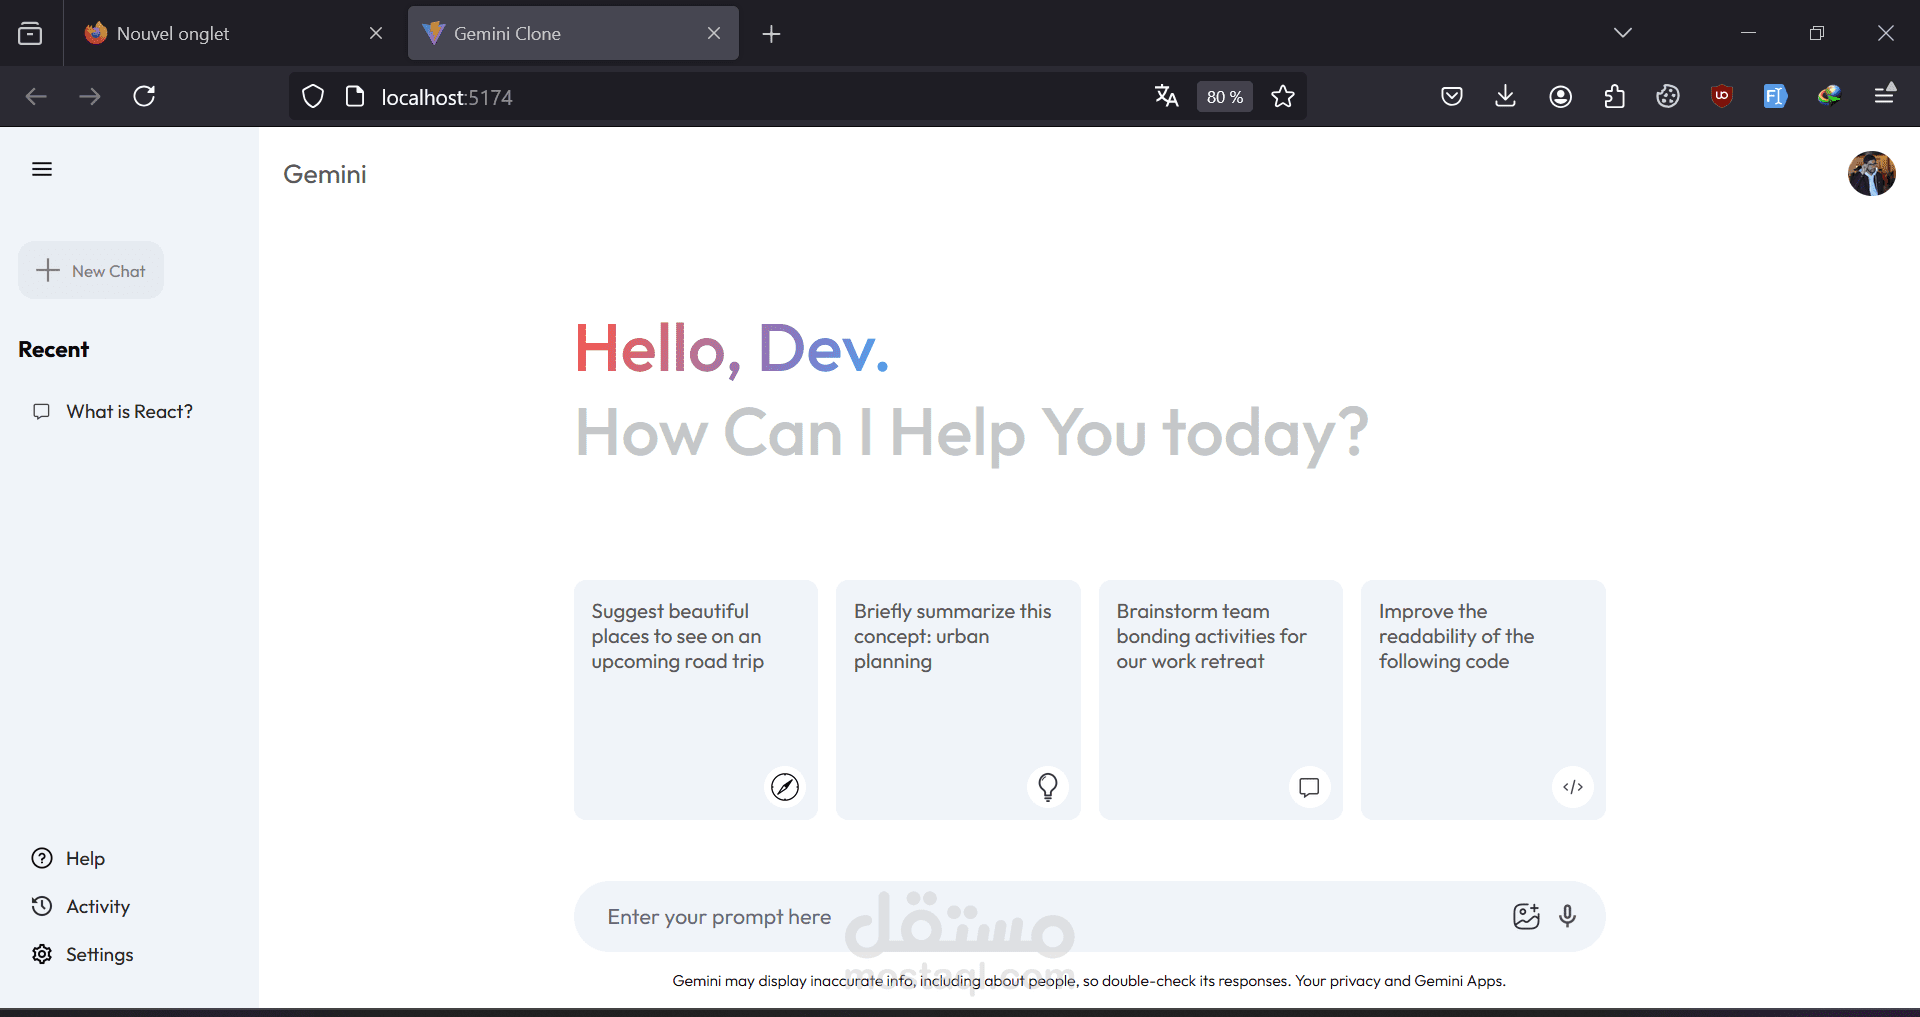
Task: Open Settings in the sidebar
Action: tap(82, 954)
